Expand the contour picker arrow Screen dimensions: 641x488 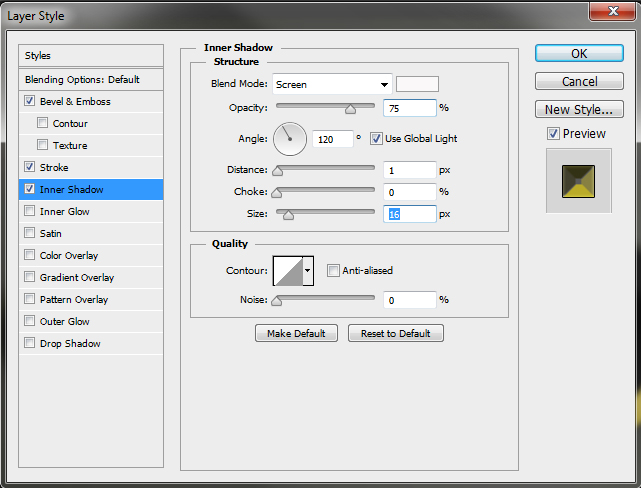(x=308, y=270)
